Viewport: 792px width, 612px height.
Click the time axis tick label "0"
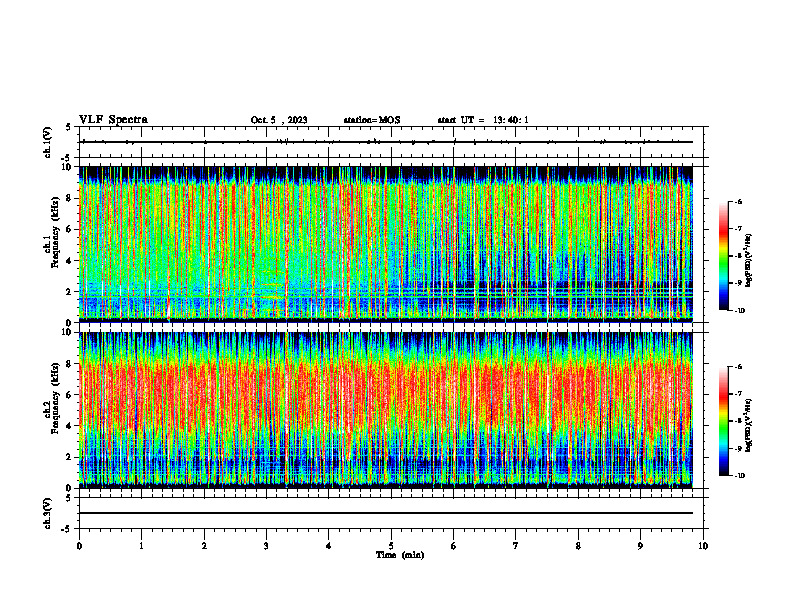[x=79, y=546]
